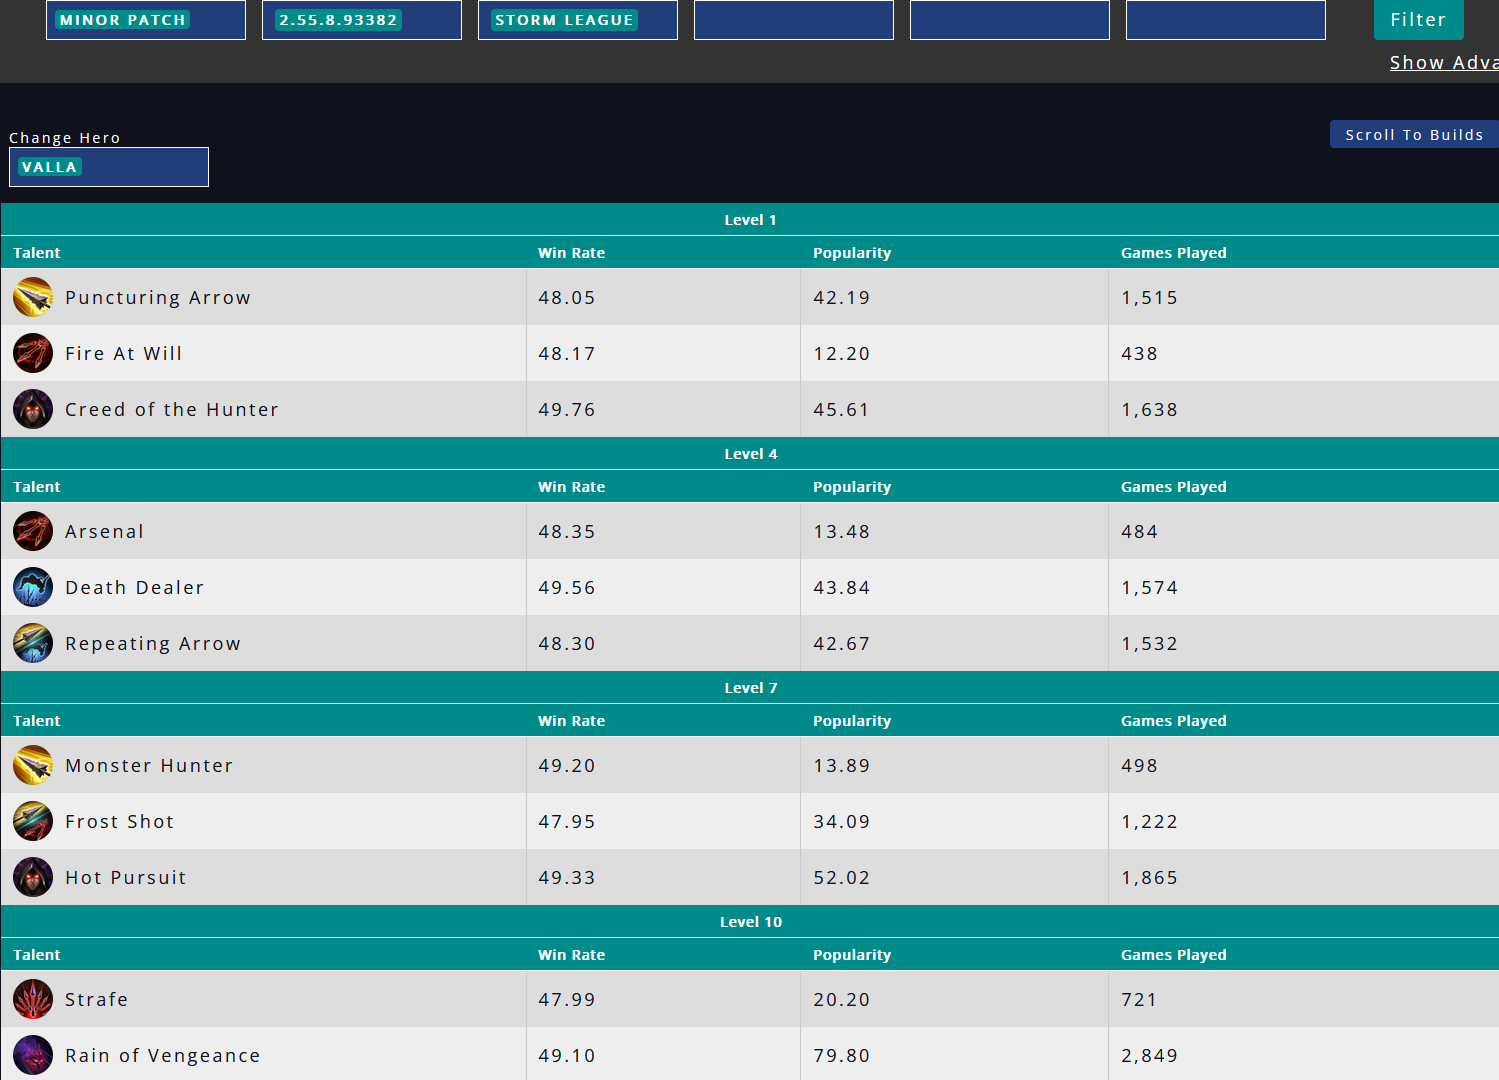Select the Creed of the Hunter name
This screenshot has height=1080, width=1499.
click(x=172, y=410)
